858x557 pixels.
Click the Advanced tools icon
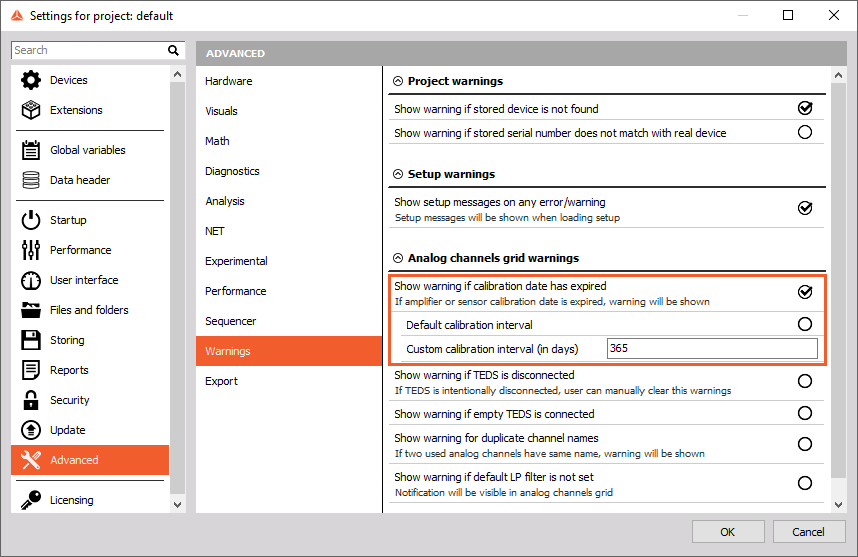tap(31, 460)
